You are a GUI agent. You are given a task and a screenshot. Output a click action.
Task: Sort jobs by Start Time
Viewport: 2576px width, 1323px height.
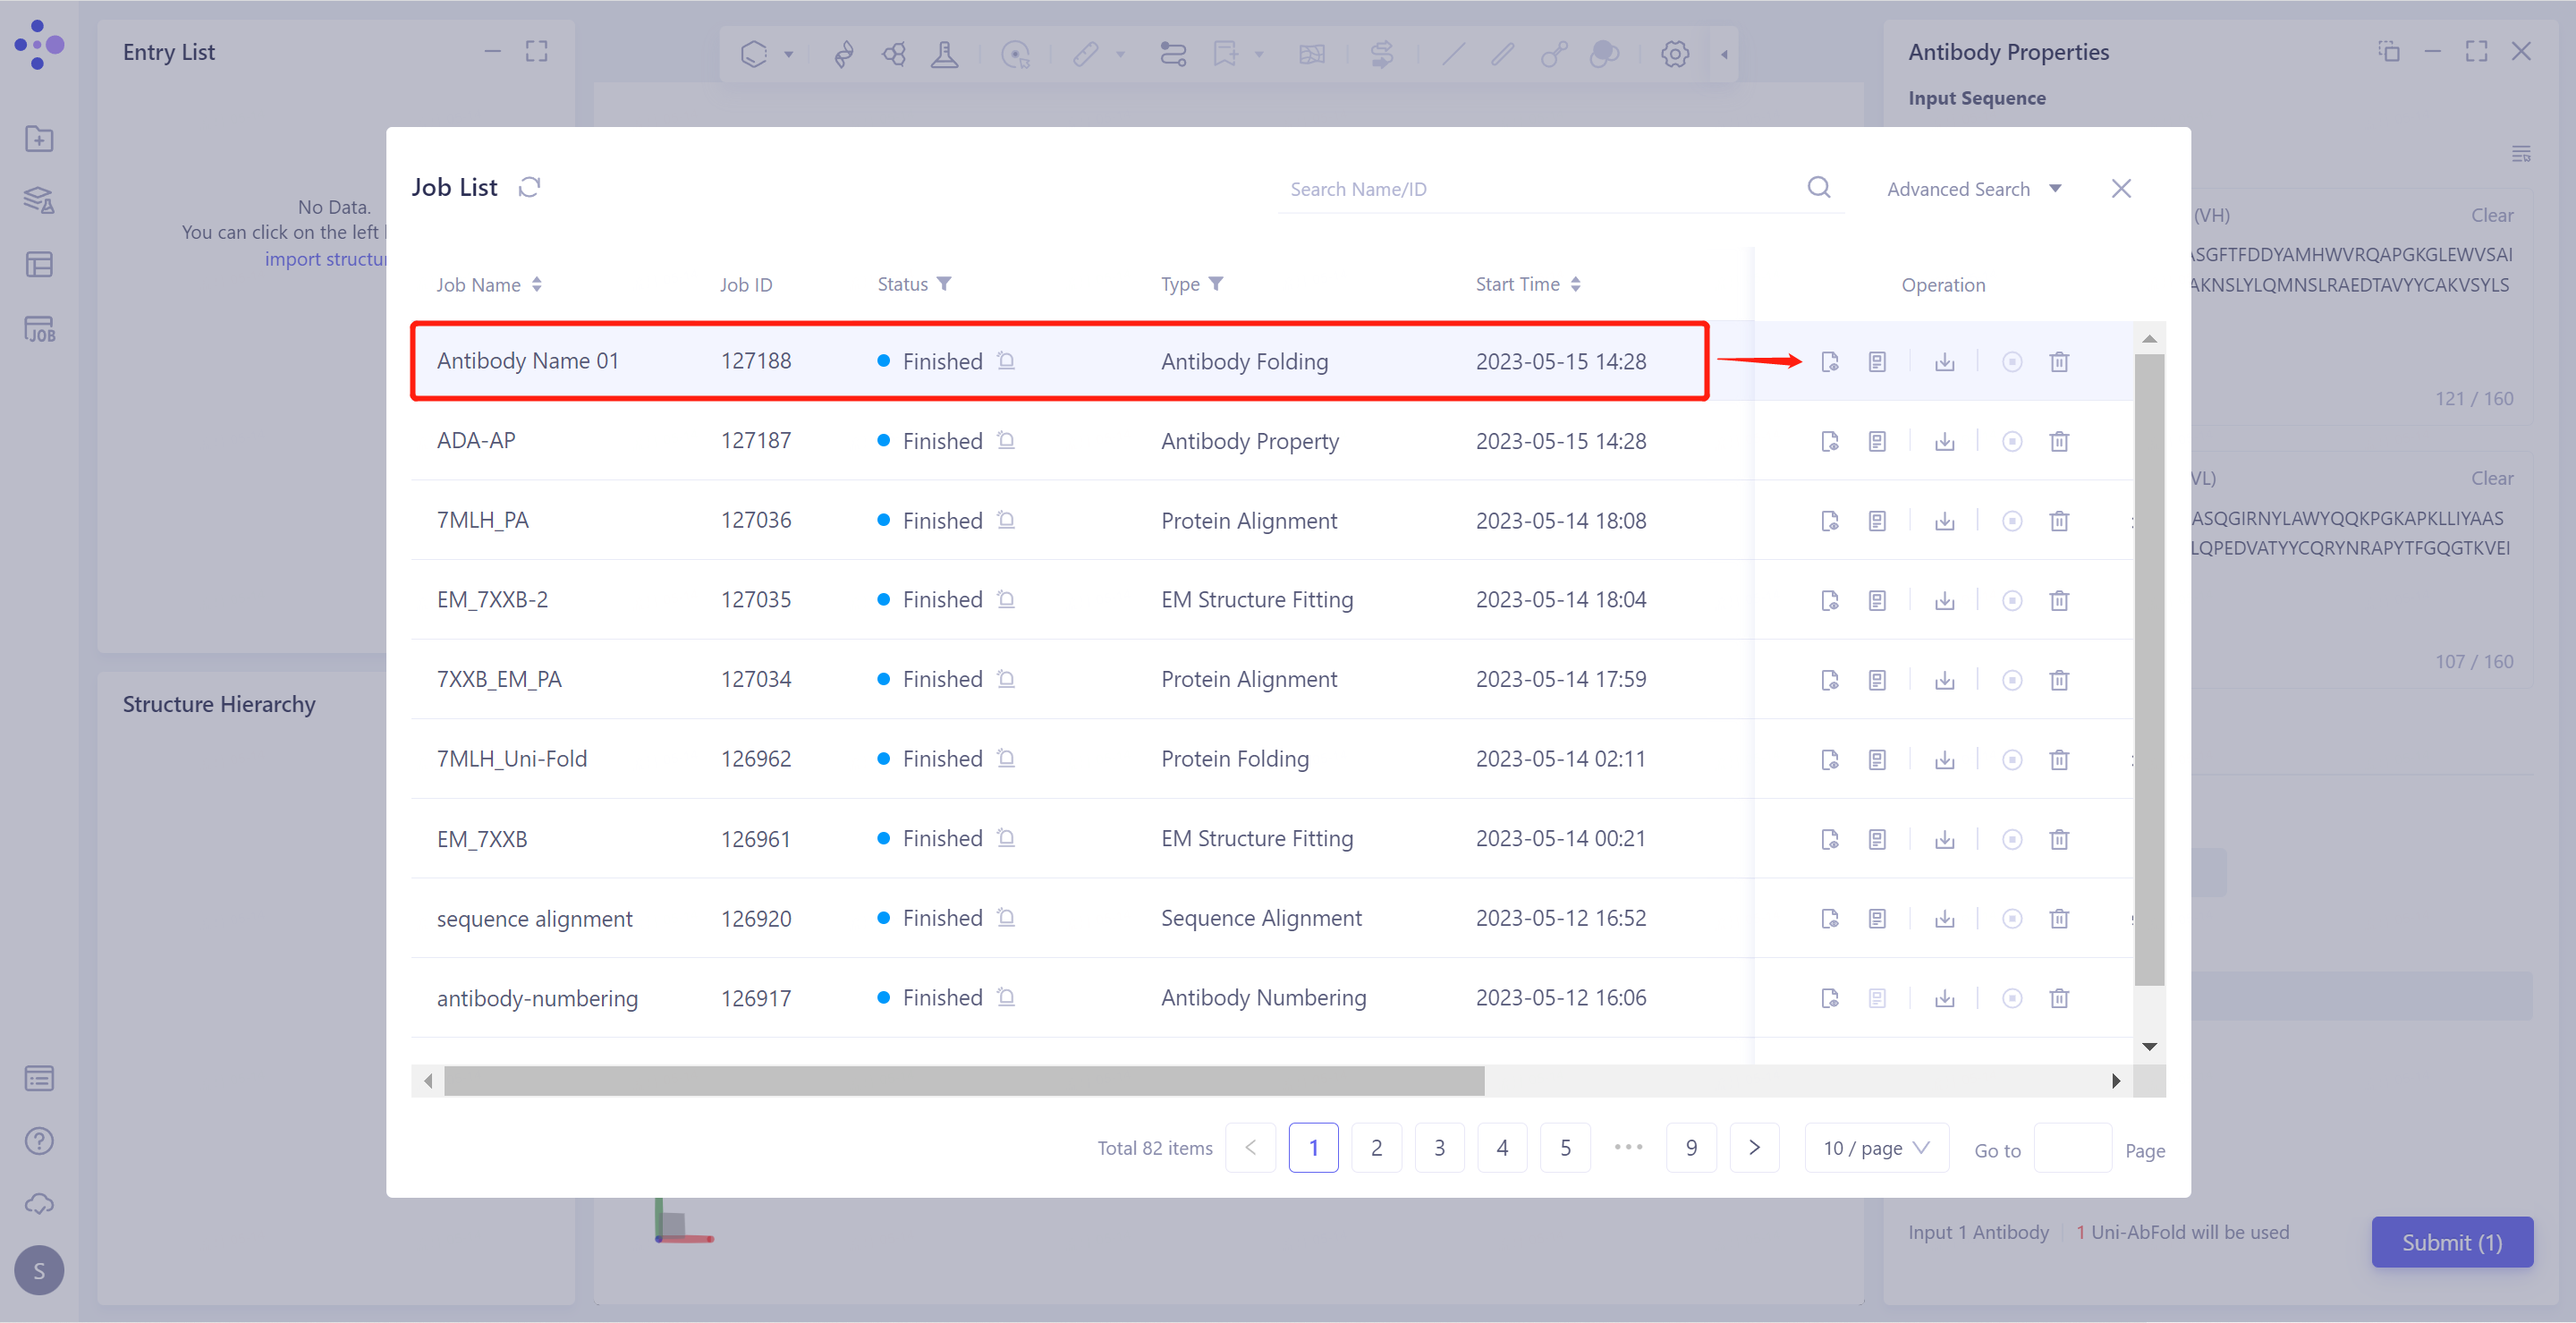point(1575,284)
